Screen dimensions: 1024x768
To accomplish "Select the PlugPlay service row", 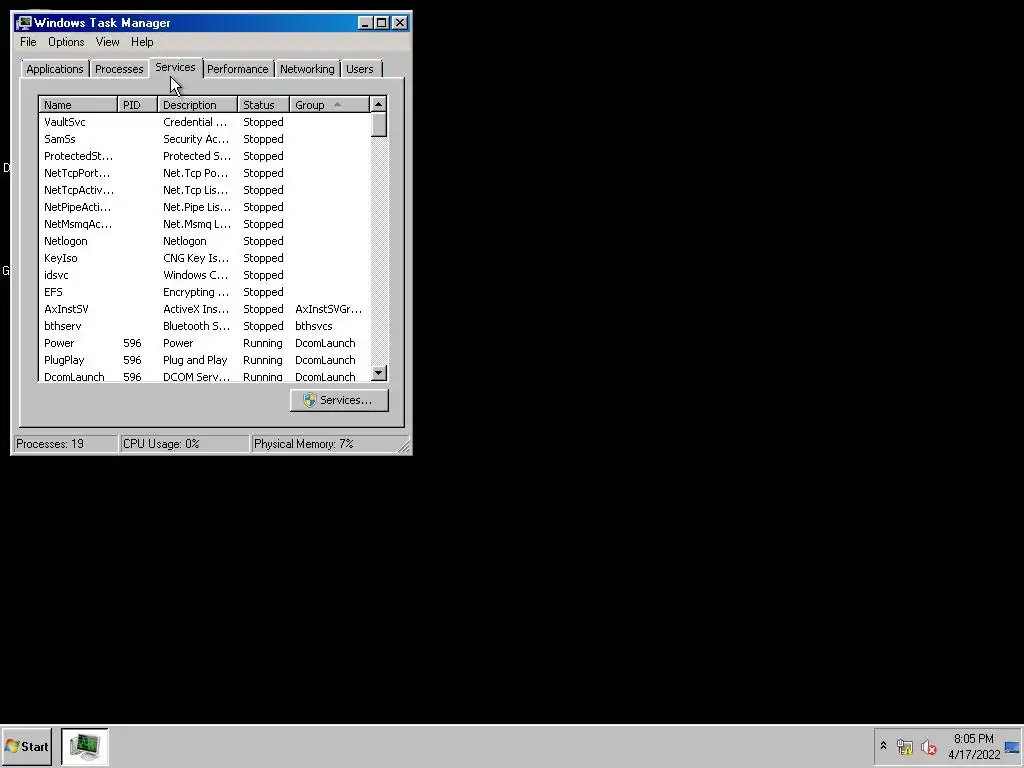I will click(x=204, y=360).
